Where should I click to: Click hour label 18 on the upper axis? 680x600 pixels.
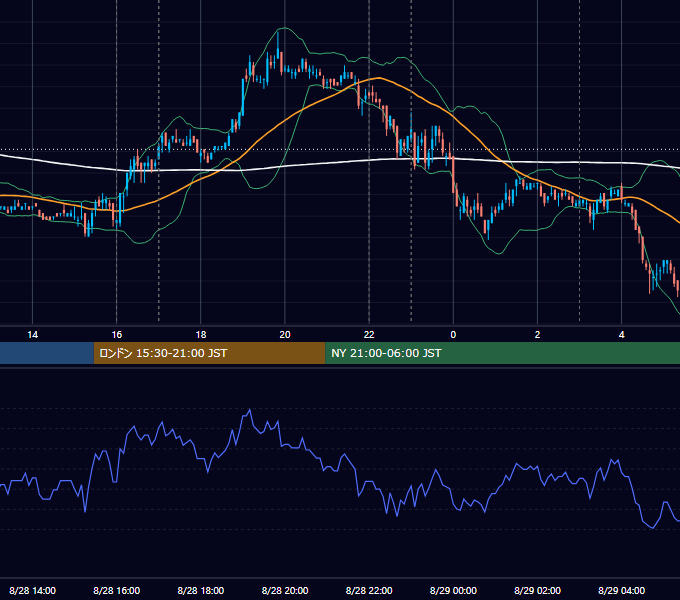coord(201,335)
